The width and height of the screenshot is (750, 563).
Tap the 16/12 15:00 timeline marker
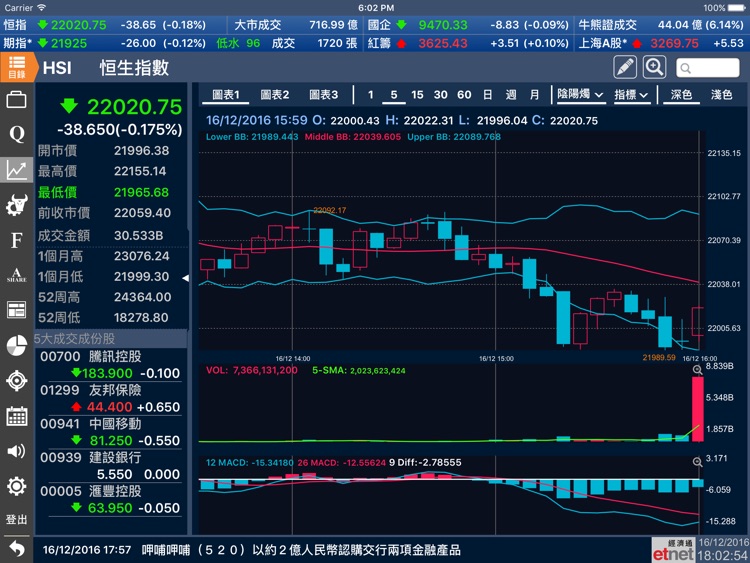pyautogui.click(x=496, y=358)
